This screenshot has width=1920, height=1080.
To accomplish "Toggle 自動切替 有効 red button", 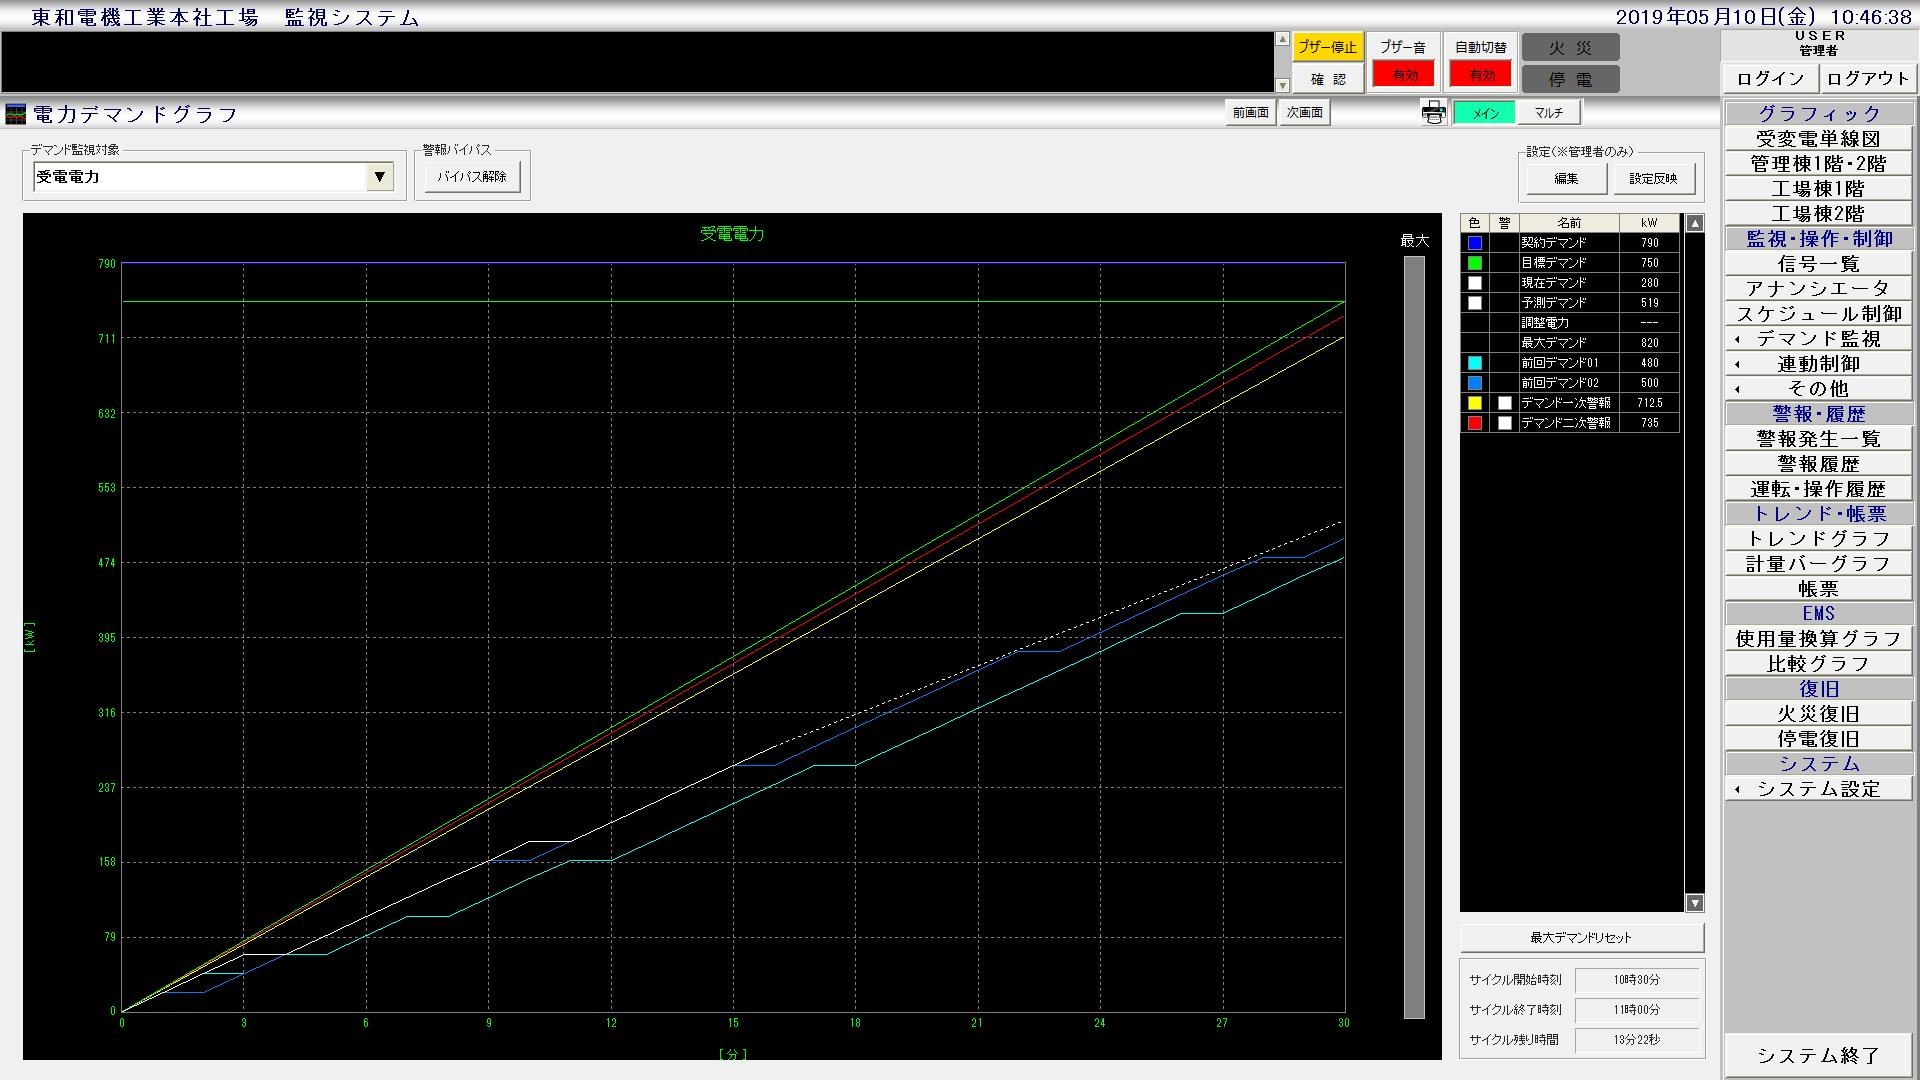I will click(1481, 75).
